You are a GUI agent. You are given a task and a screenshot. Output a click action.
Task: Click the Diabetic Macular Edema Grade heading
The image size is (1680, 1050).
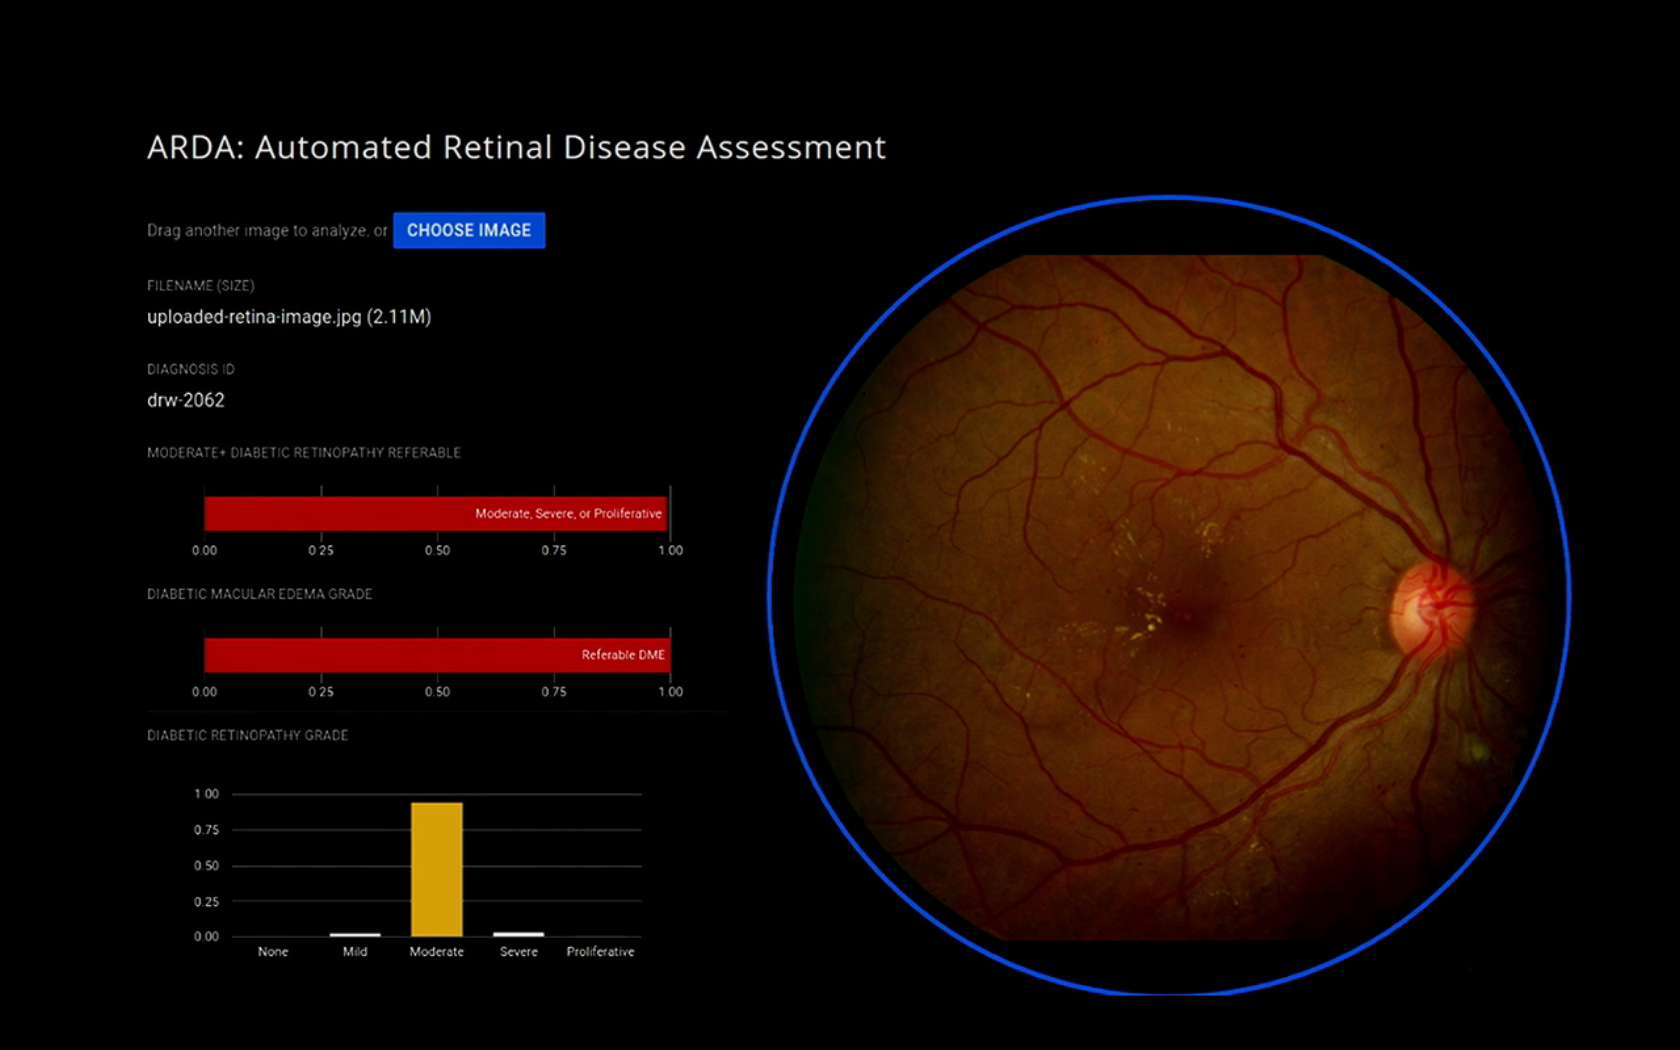pyautogui.click(x=259, y=594)
